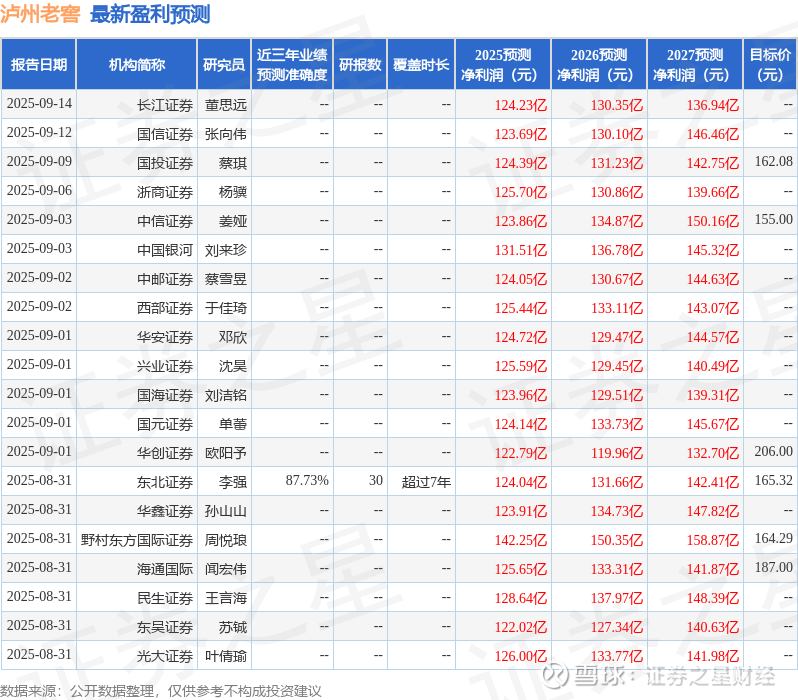Click the 142.25亿 2025 profit forecast
The width and height of the screenshot is (798, 700).
coord(521,541)
